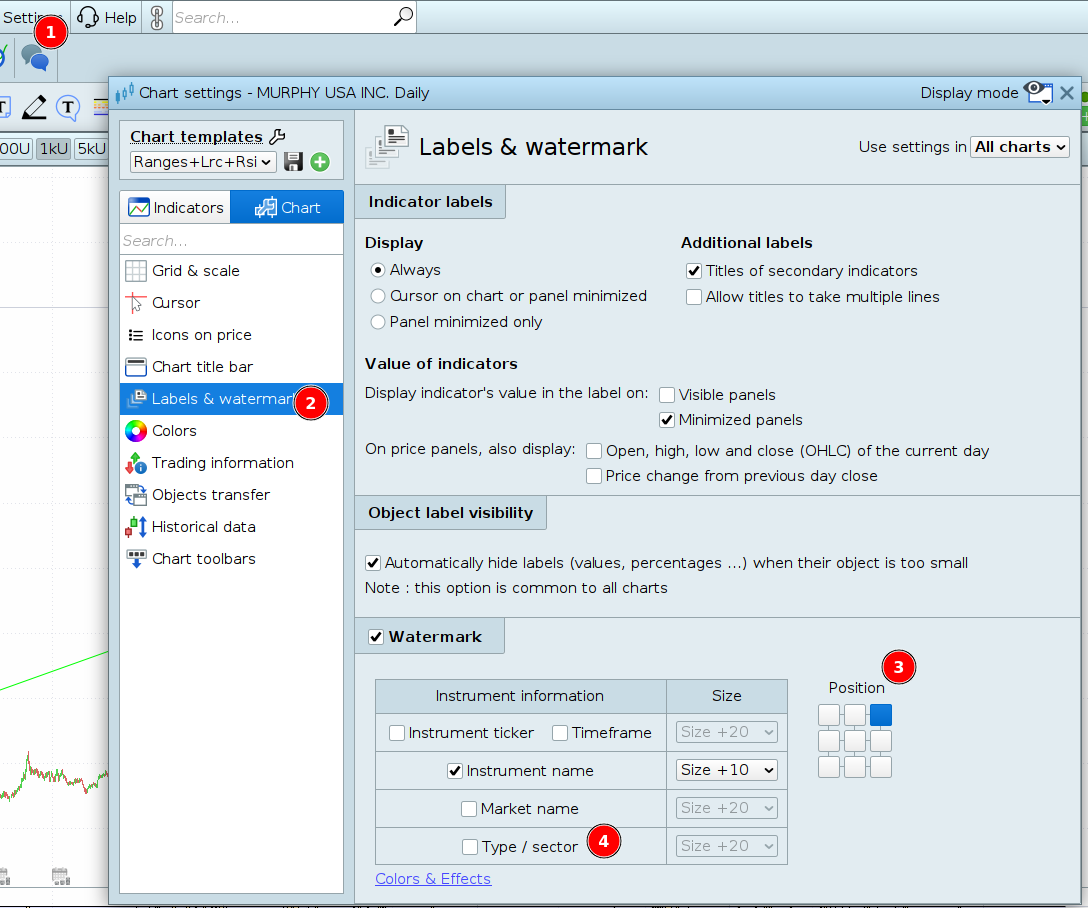The width and height of the screenshot is (1088, 908).
Task: Switch to the Indicators tab
Action: point(176,207)
